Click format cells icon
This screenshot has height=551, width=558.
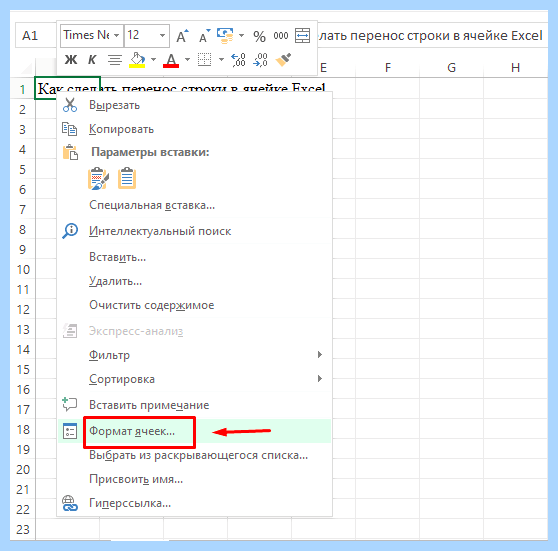tap(70, 431)
